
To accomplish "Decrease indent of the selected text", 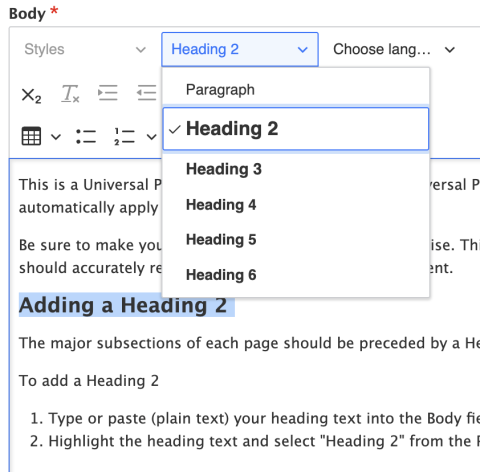I will coord(147,93).
